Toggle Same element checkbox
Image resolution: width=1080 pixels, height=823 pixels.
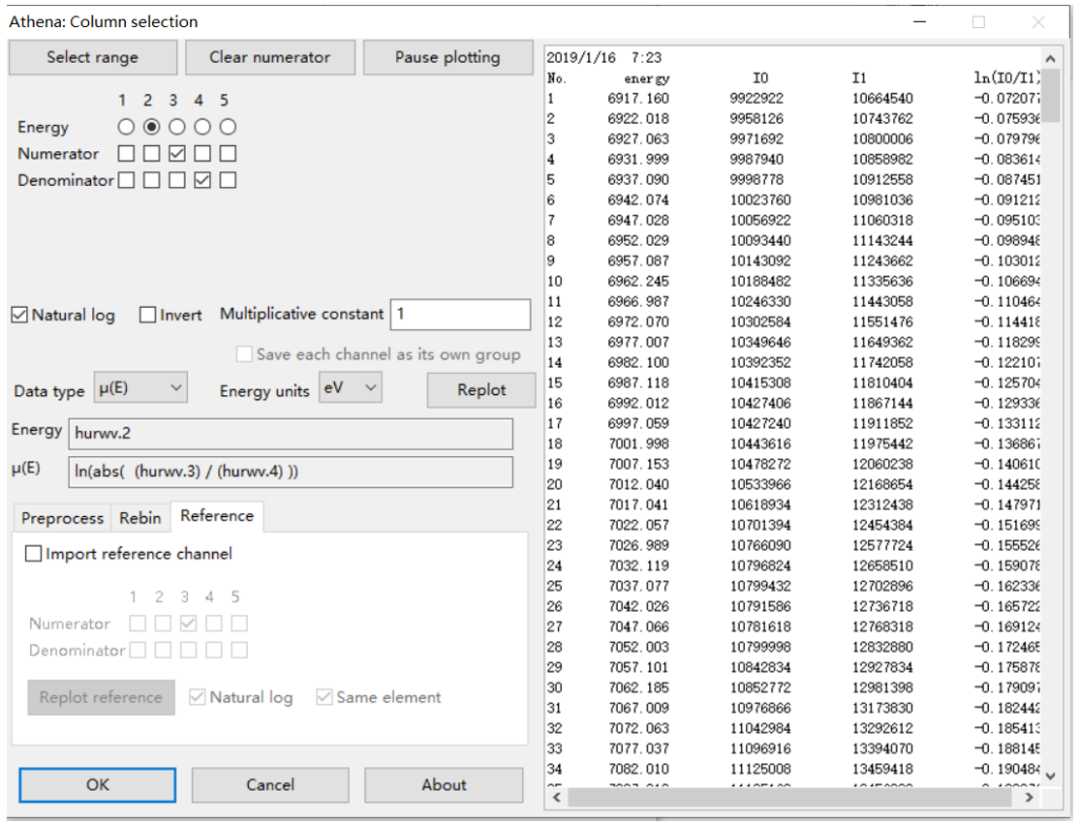pos(324,697)
